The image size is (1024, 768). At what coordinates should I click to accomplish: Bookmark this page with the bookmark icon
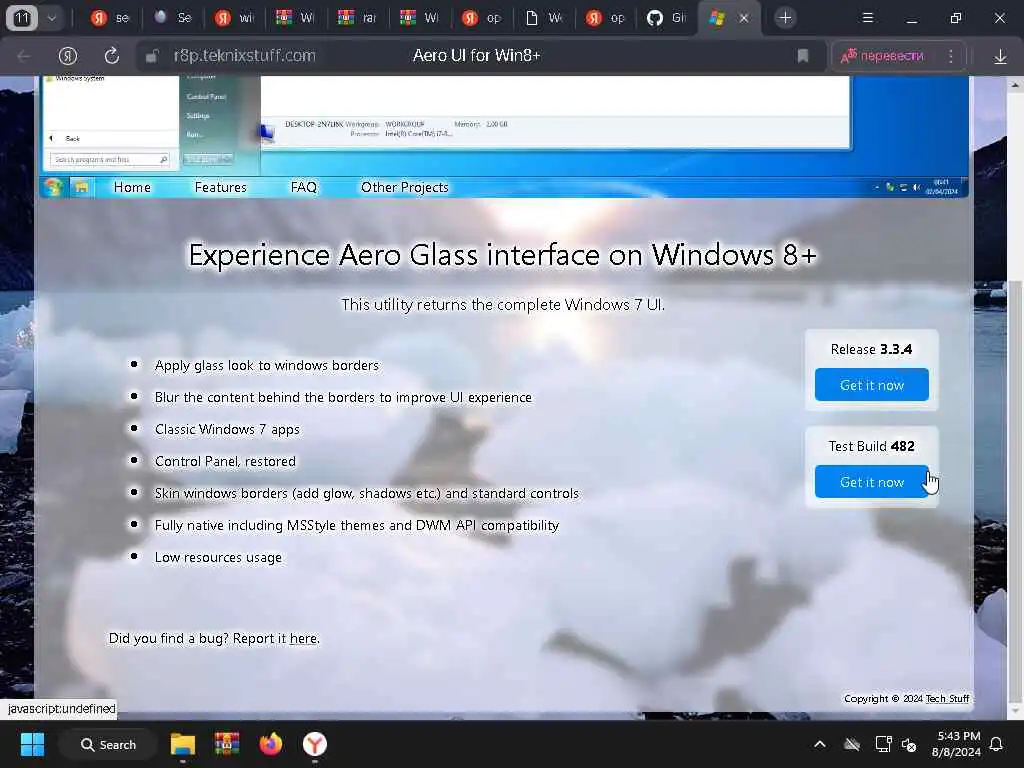803,56
